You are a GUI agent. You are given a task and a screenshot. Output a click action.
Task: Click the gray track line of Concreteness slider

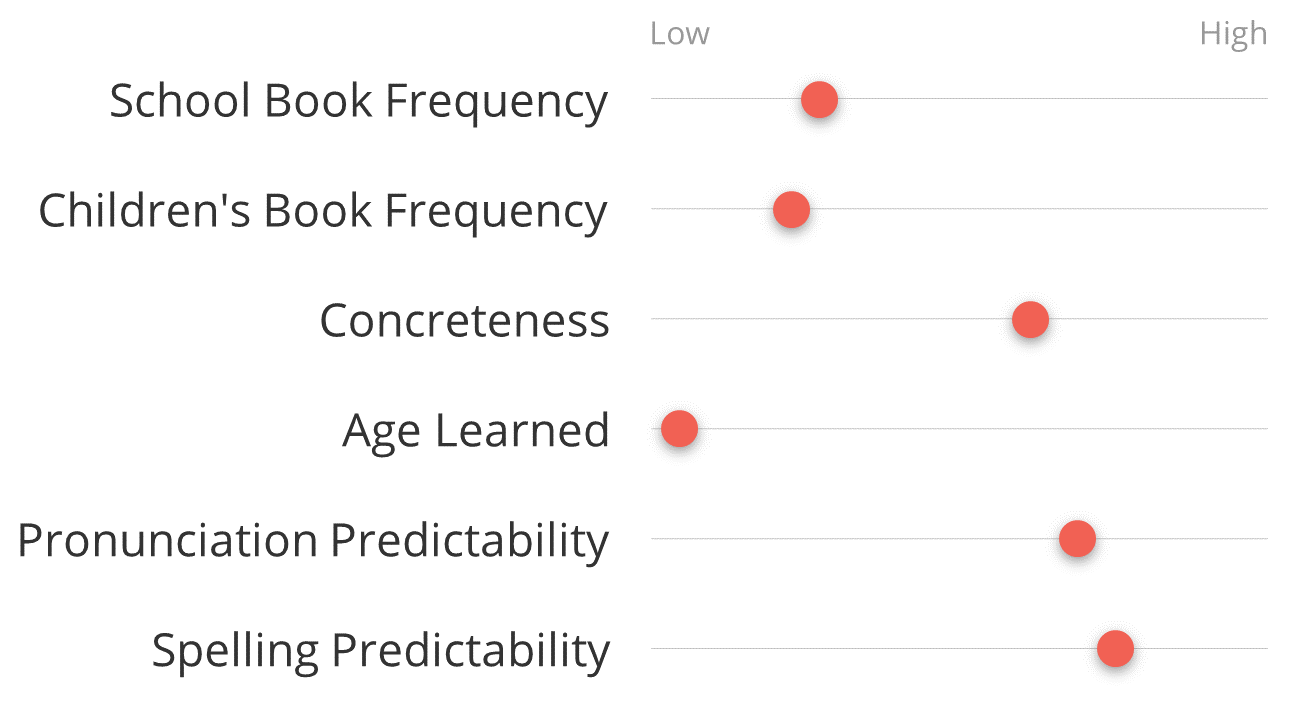coord(959,319)
